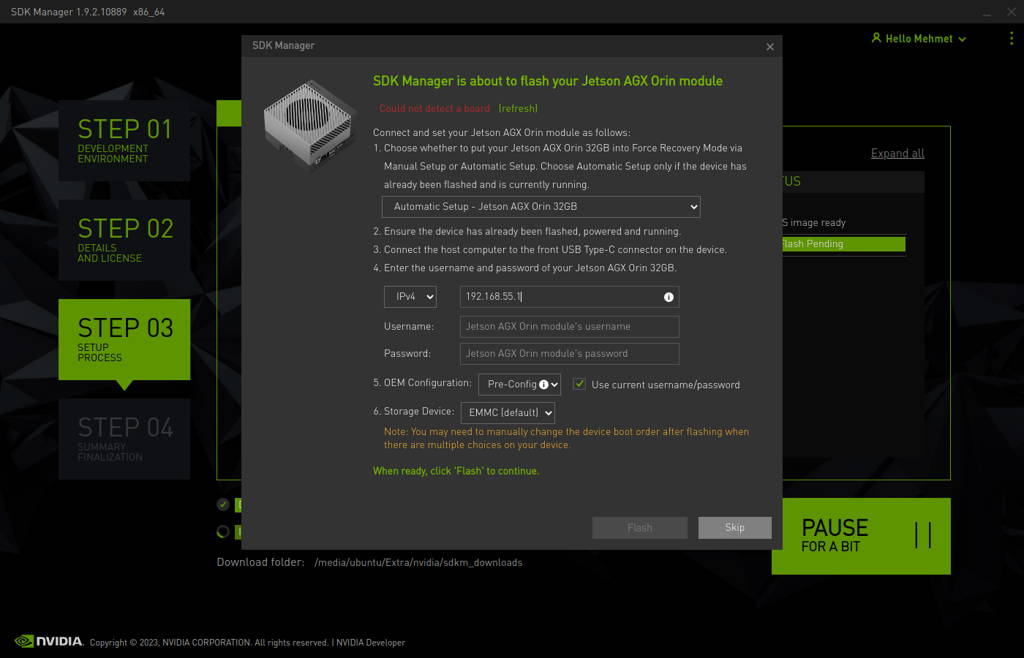This screenshot has width=1024, height=658.
Task: Expand the Hello Mehmet account menu
Action: click(x=919, y=39)
